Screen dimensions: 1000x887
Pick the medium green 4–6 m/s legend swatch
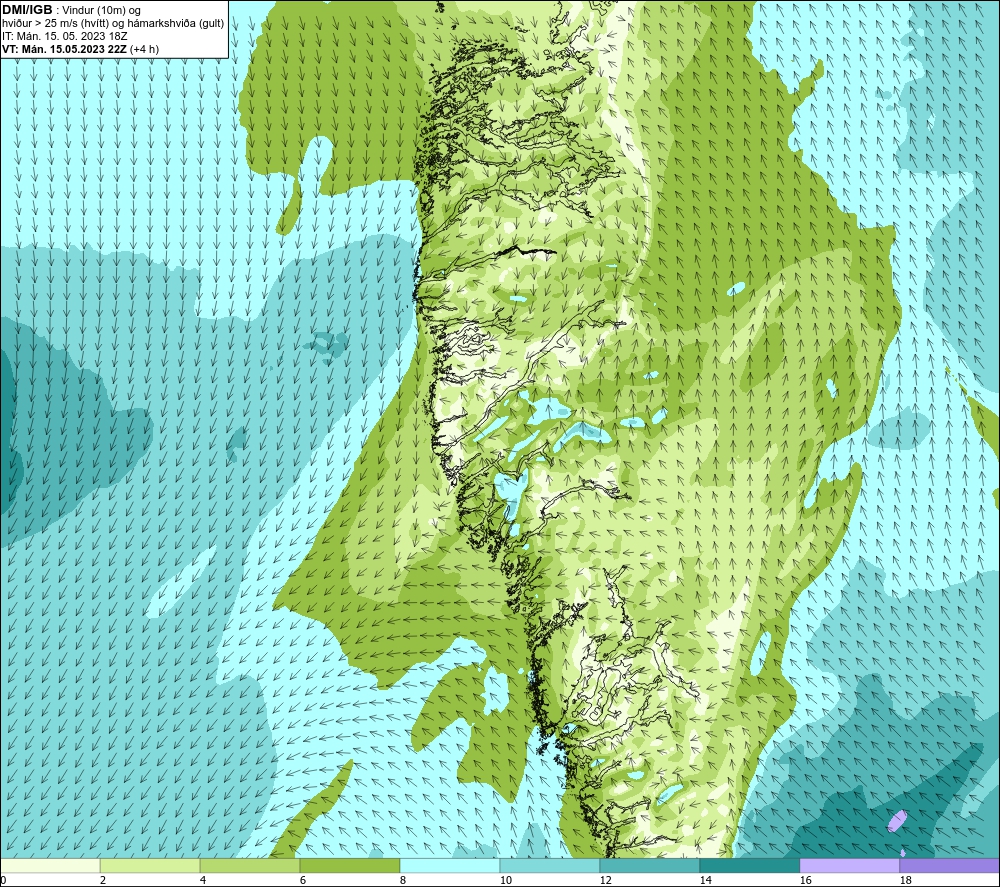[250, 866]
